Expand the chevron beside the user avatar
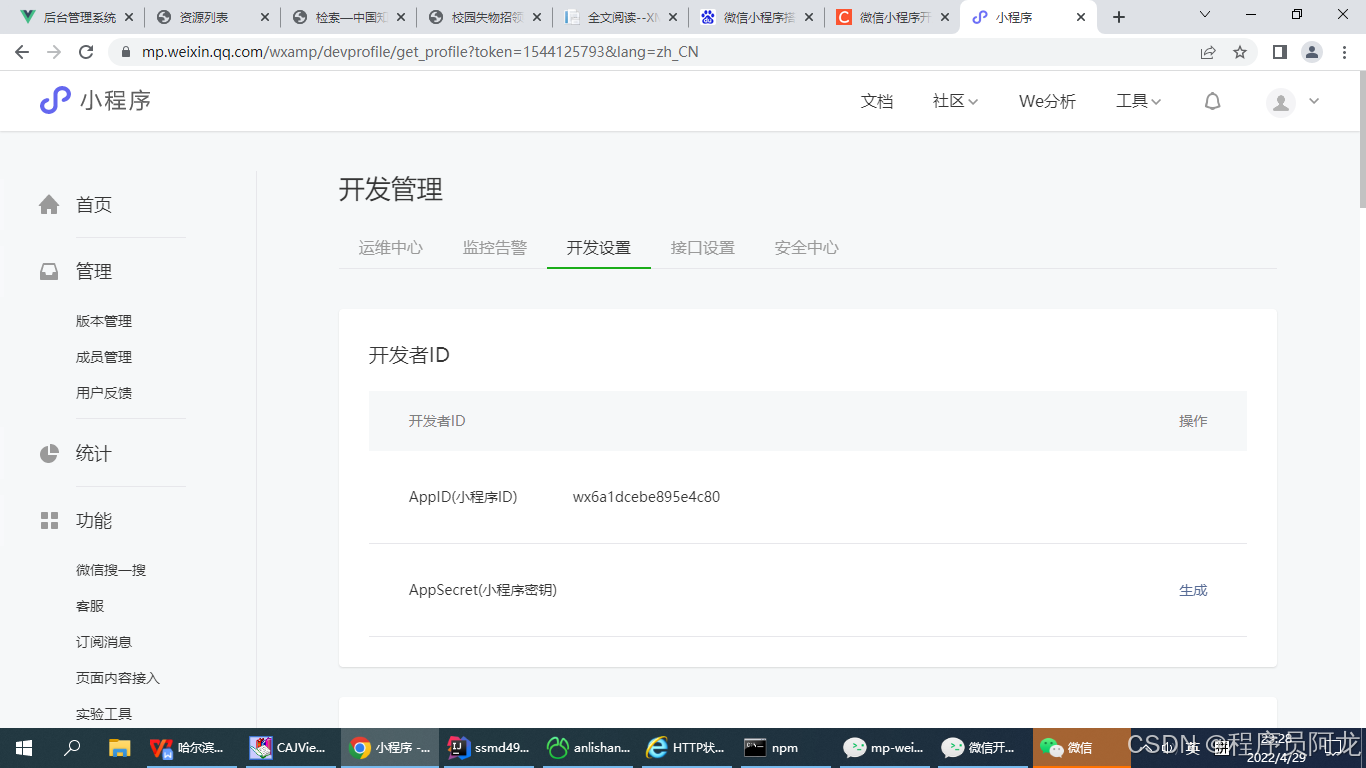 point(1314,101)
